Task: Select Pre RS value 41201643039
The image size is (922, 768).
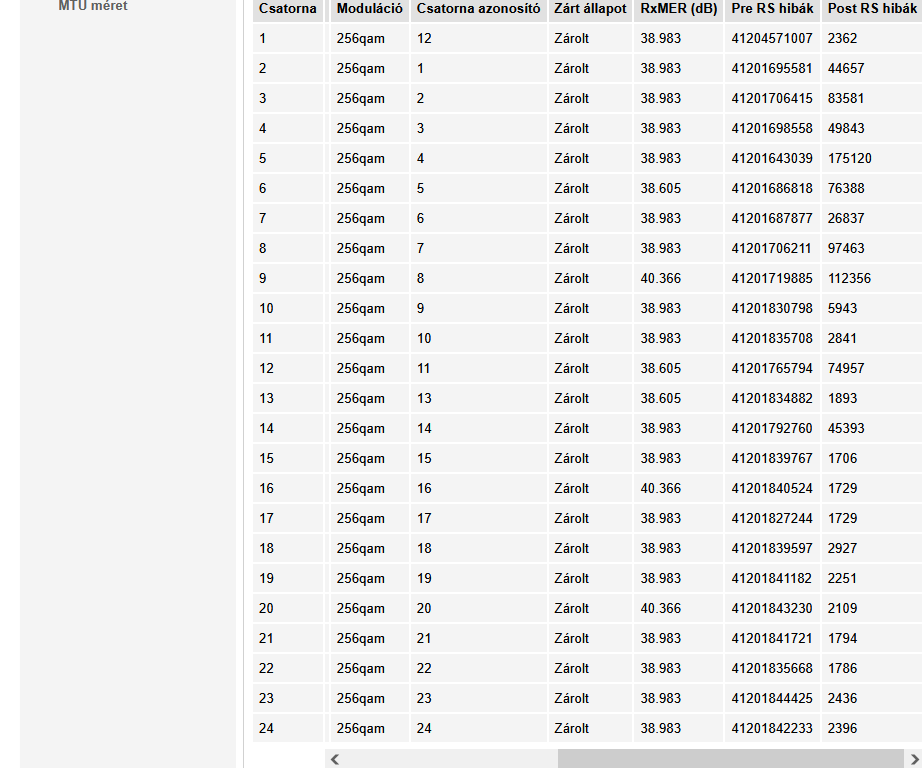Action: pyautogui.click(x=771, y=158)
